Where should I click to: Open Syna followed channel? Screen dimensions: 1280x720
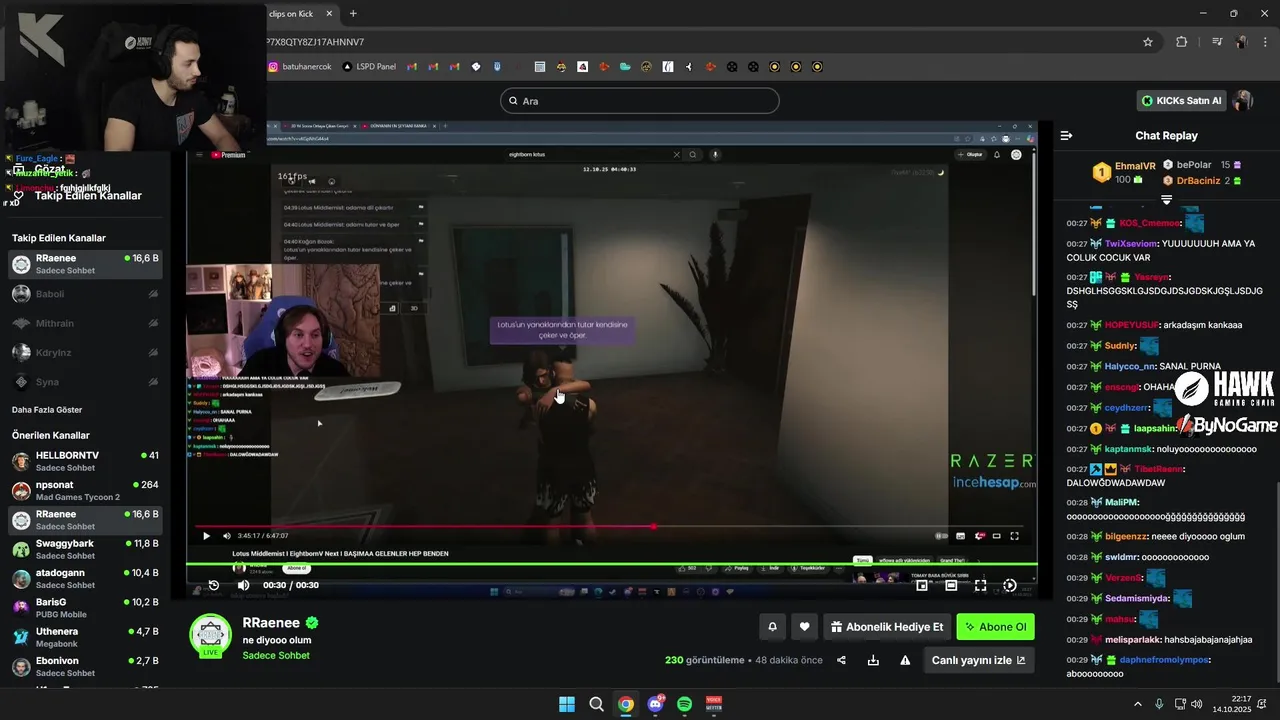click(85, 382)
